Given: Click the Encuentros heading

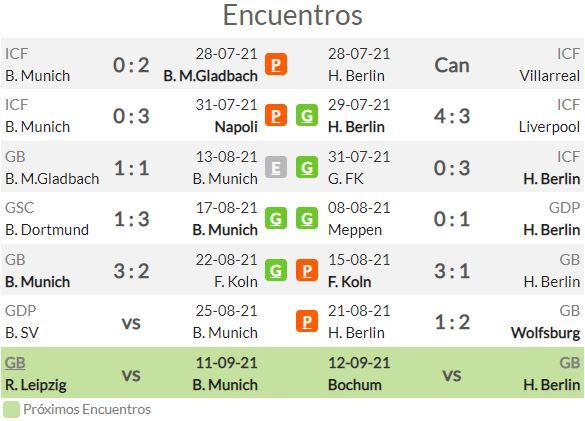Looking at the screenshot, I should coord(292,15).
